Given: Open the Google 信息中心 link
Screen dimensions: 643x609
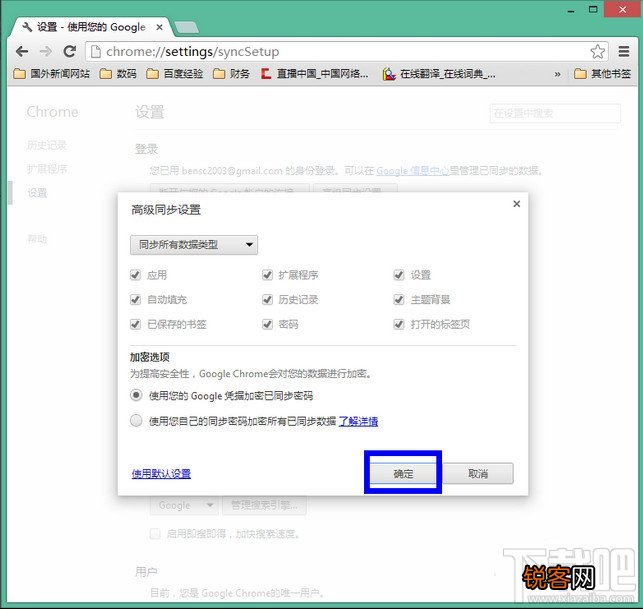Looking at the screenshot, I should pyautogui.click(x=412, y=171).
